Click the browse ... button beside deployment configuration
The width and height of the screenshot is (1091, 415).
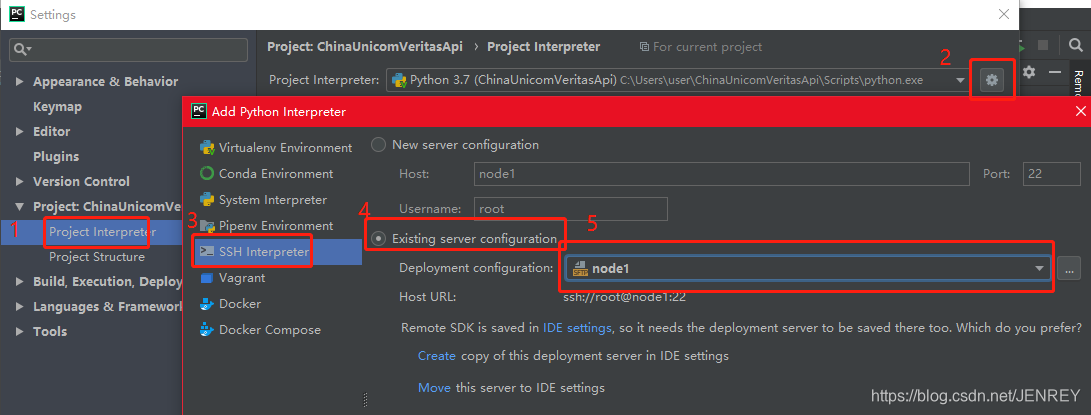click(x=1069, y=268)
